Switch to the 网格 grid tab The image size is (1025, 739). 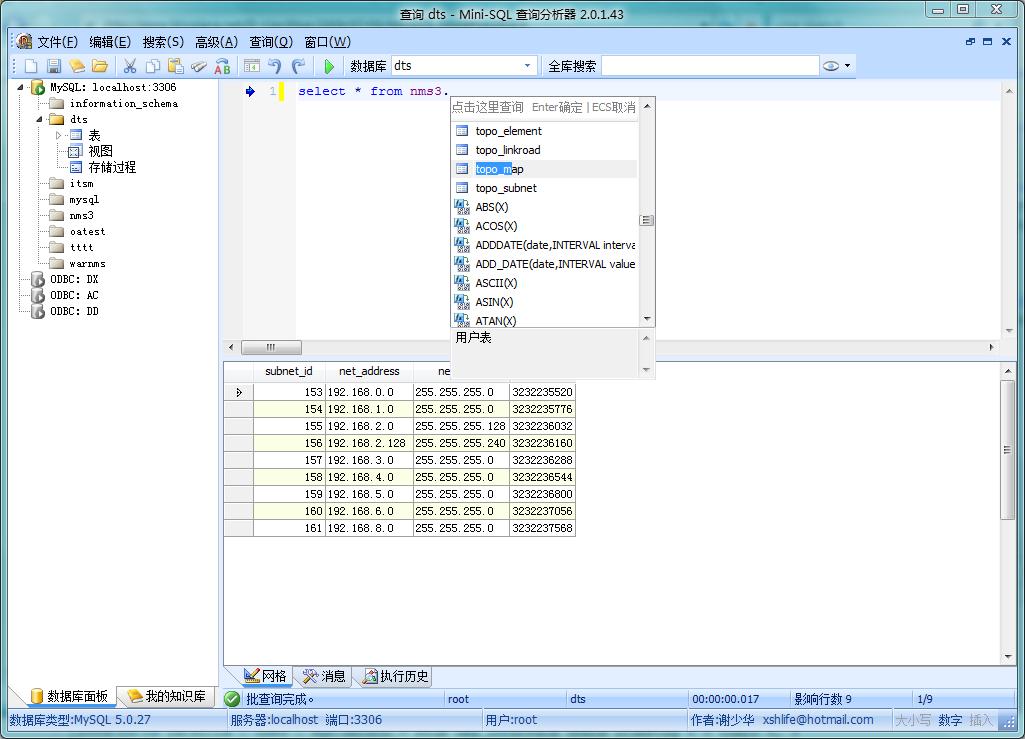(x=265, y=676)
